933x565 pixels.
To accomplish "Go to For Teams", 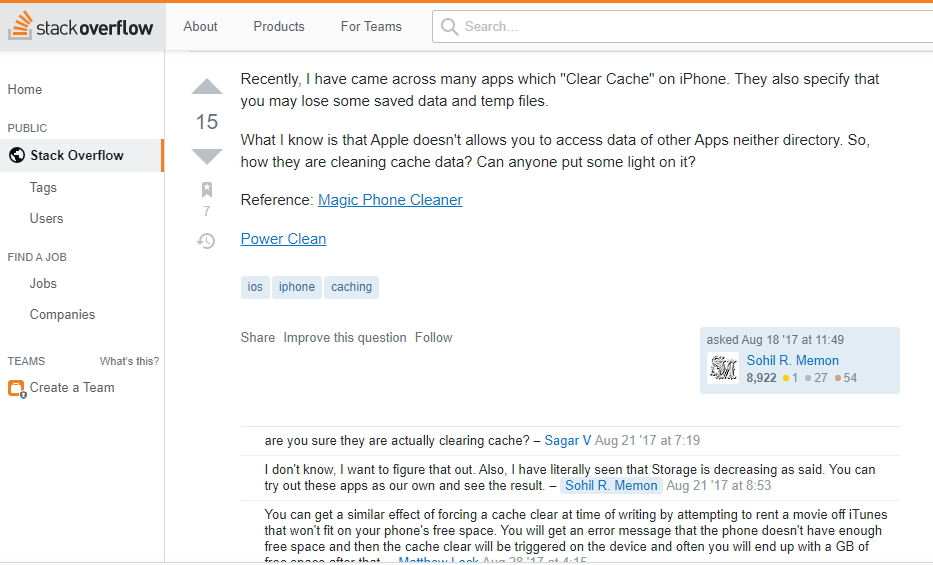I will click(371, 27).
